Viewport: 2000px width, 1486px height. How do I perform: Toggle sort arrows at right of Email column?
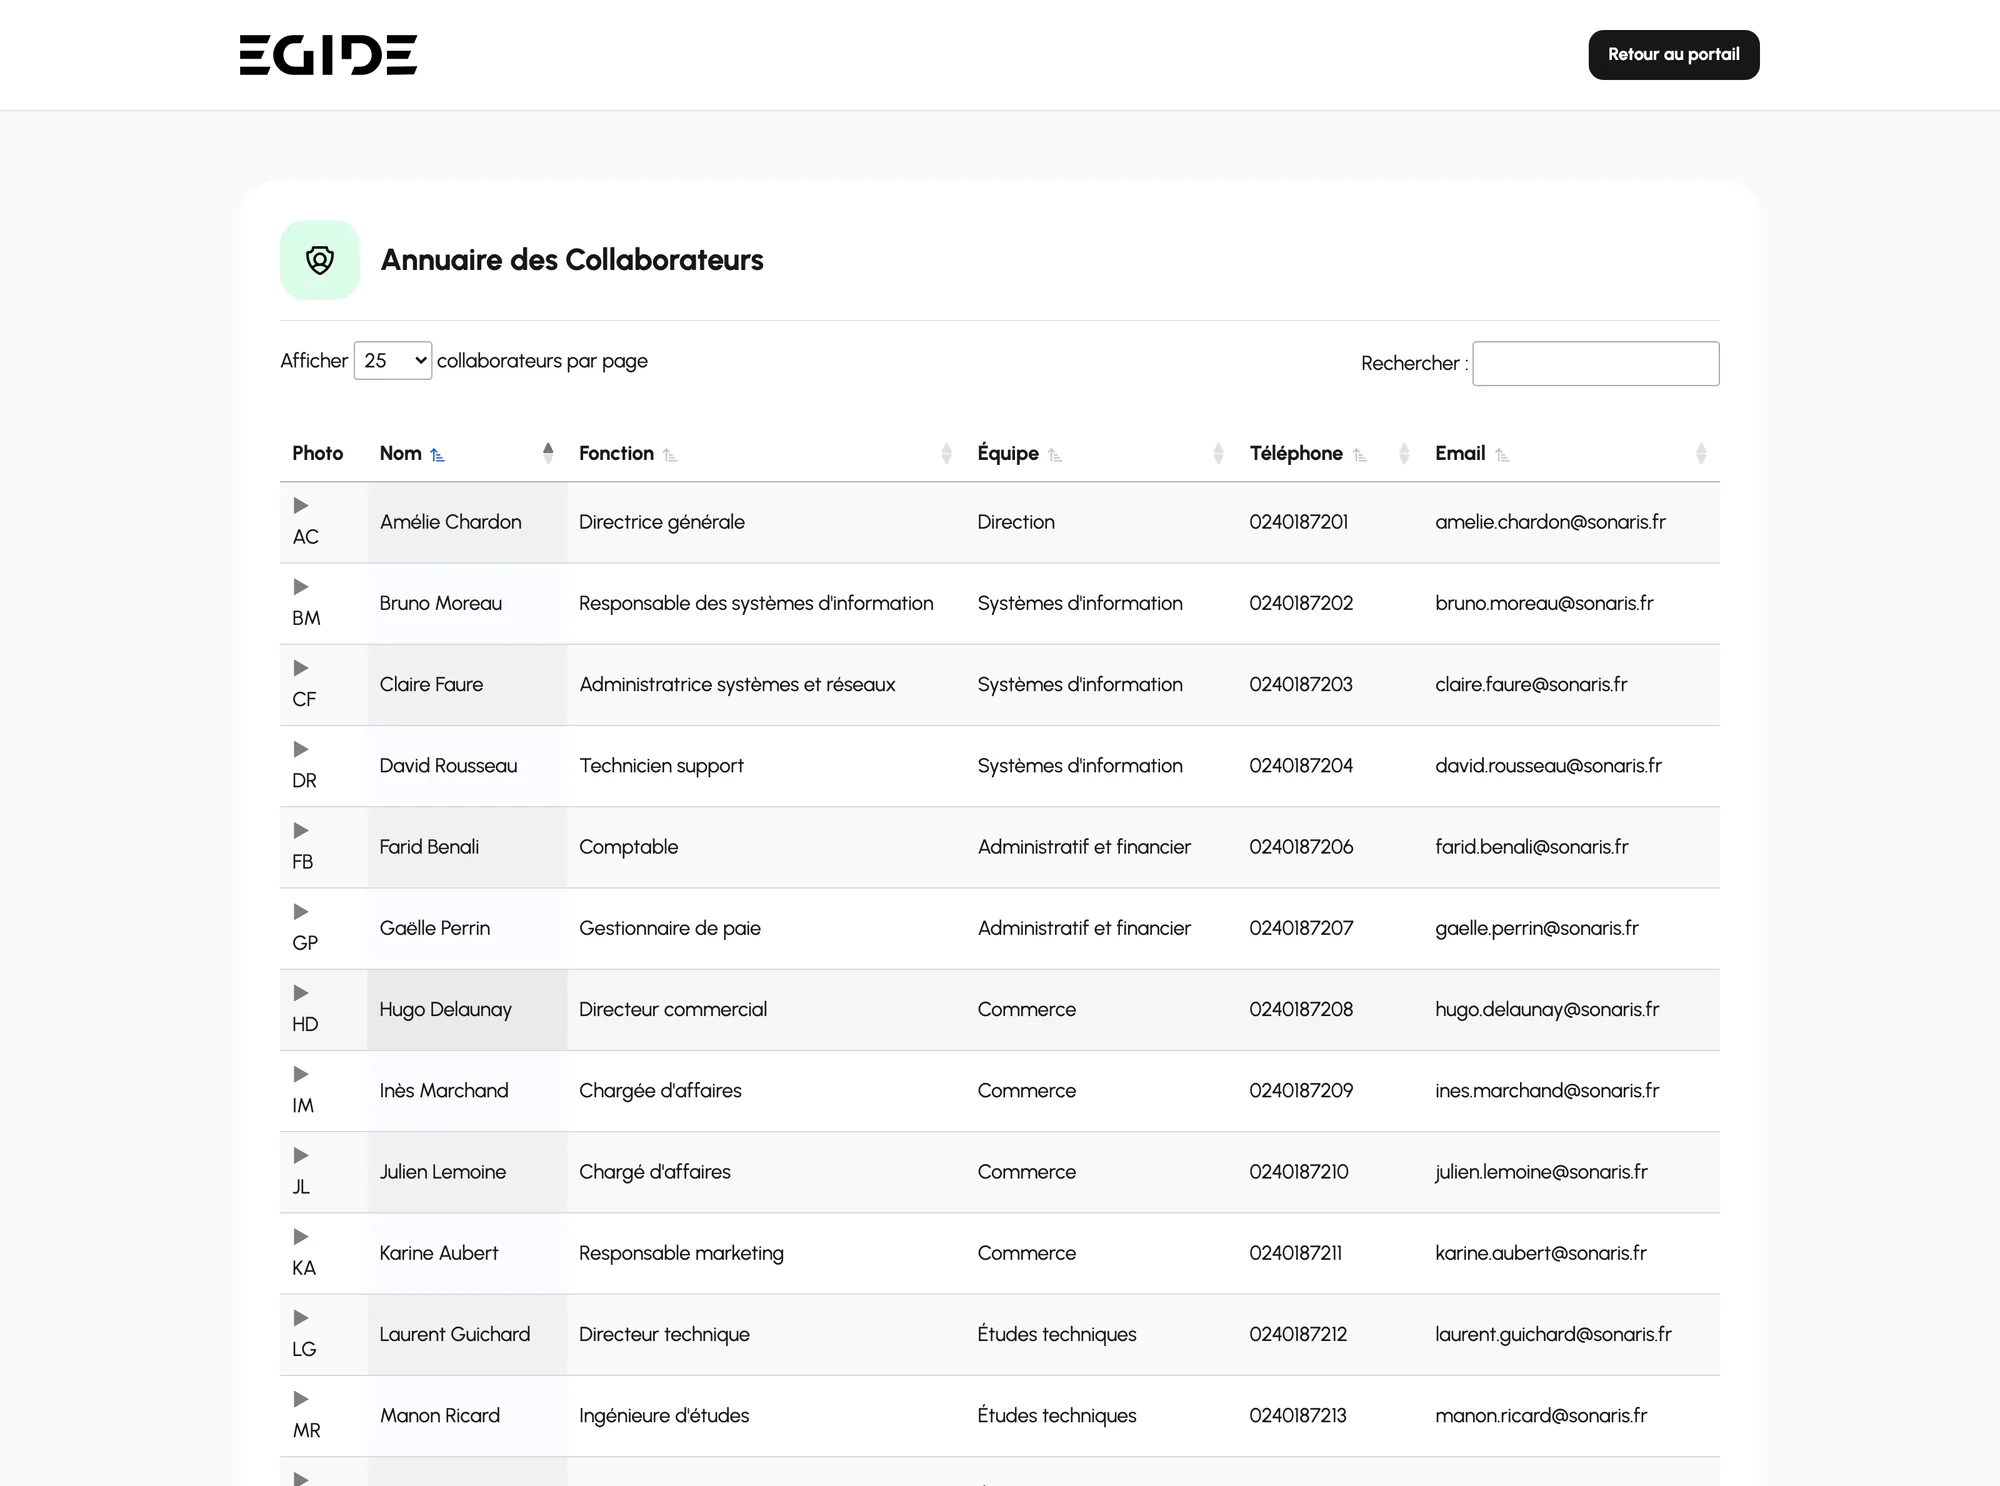(x=1701, y=453)
